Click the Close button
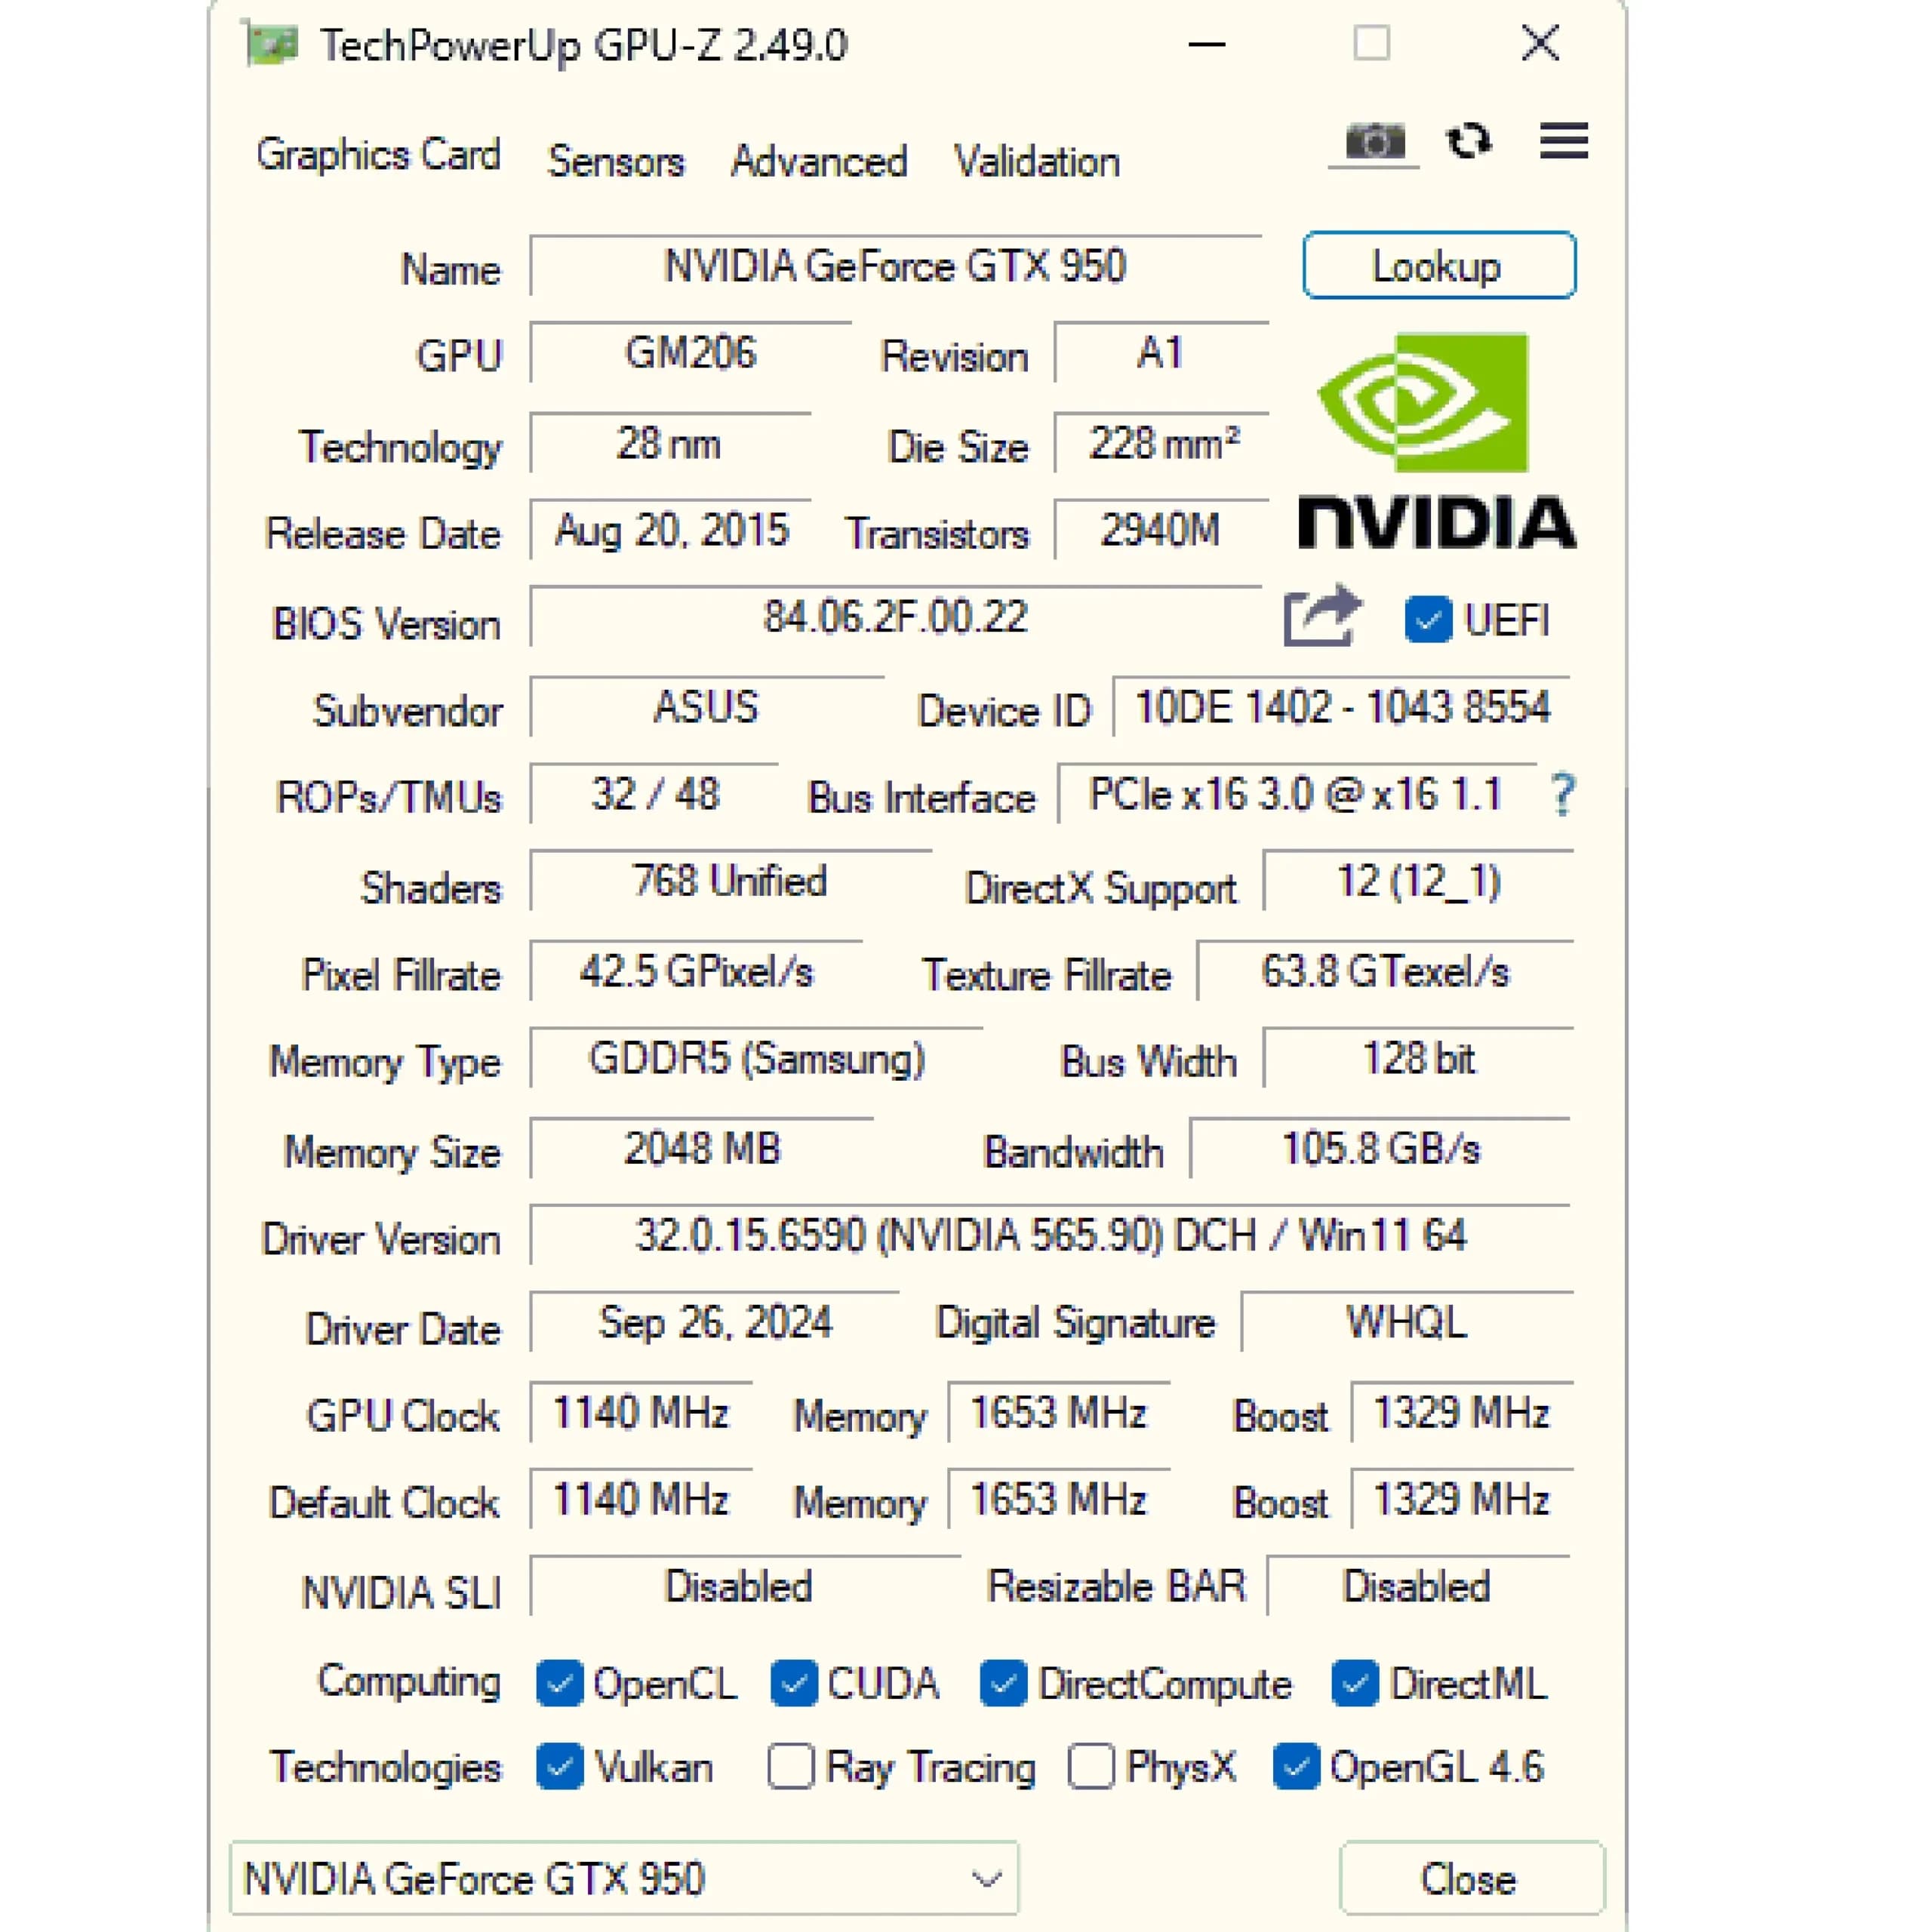1932x1932 pixels. pyautogui.click(x=1472, y=1879)
